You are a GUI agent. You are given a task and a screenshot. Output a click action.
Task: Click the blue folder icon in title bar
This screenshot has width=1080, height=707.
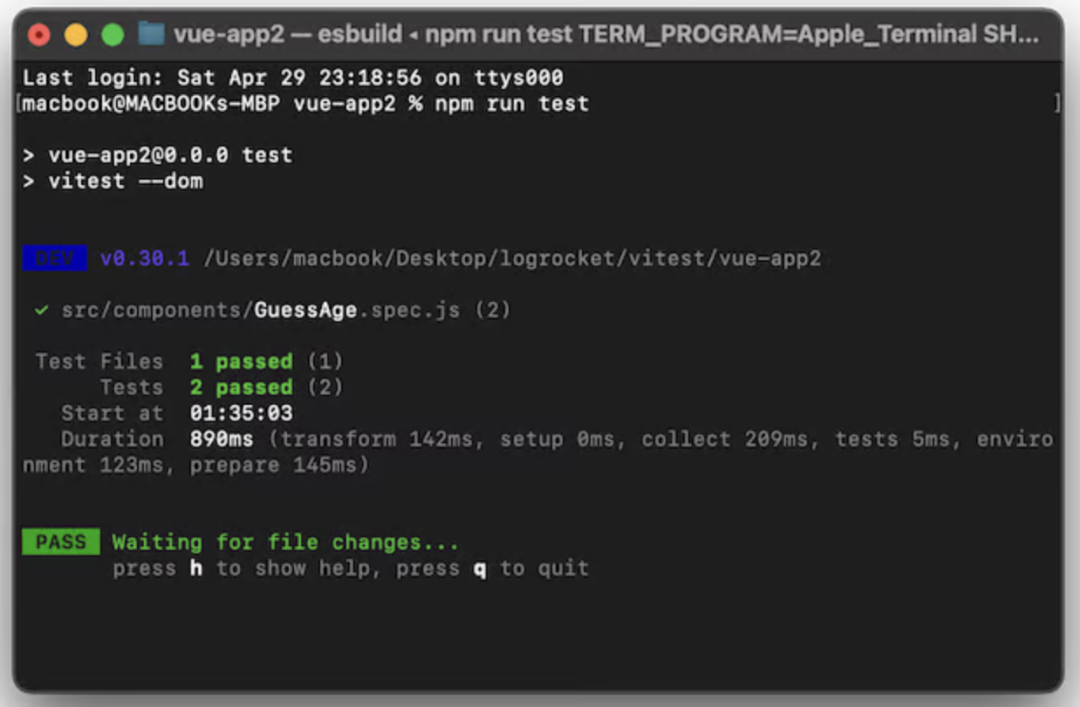152,34
